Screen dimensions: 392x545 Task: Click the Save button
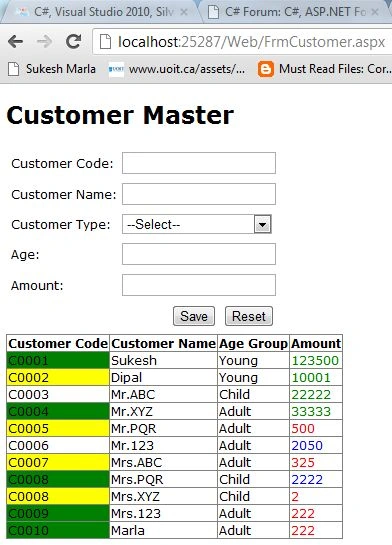pos(194,316)
